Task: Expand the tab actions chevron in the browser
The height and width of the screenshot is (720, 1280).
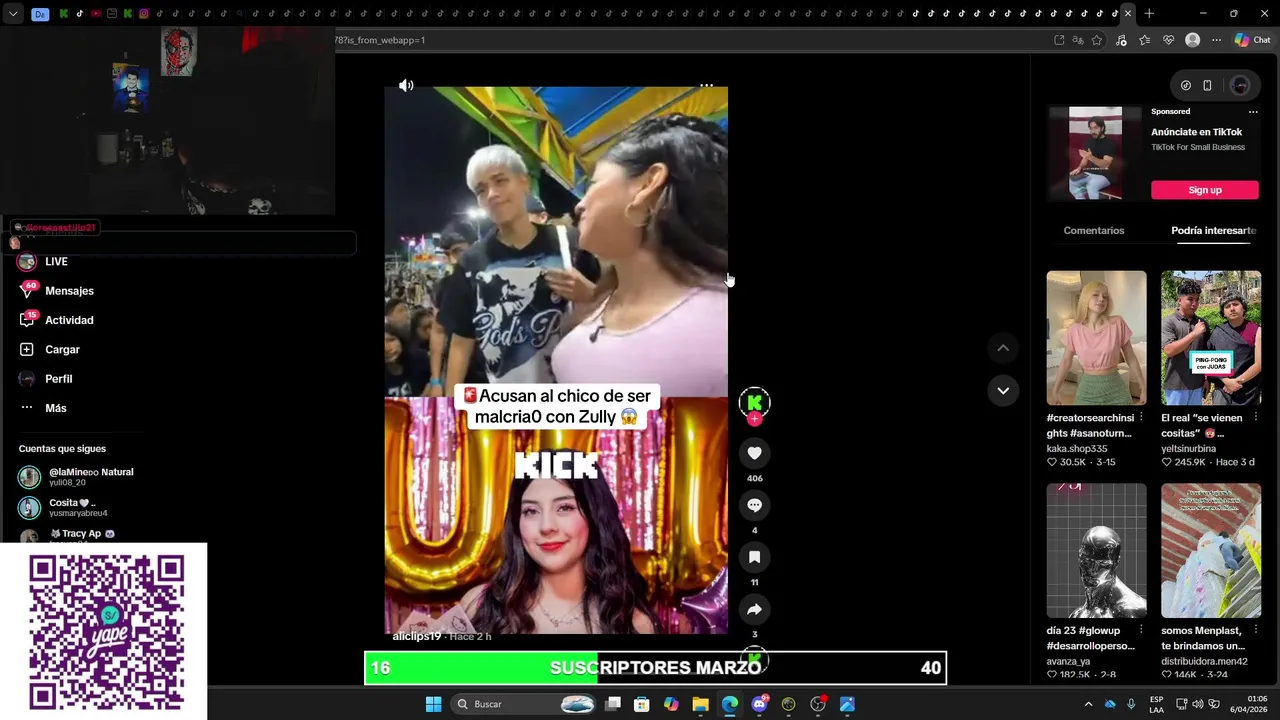Action: (14, 14)
